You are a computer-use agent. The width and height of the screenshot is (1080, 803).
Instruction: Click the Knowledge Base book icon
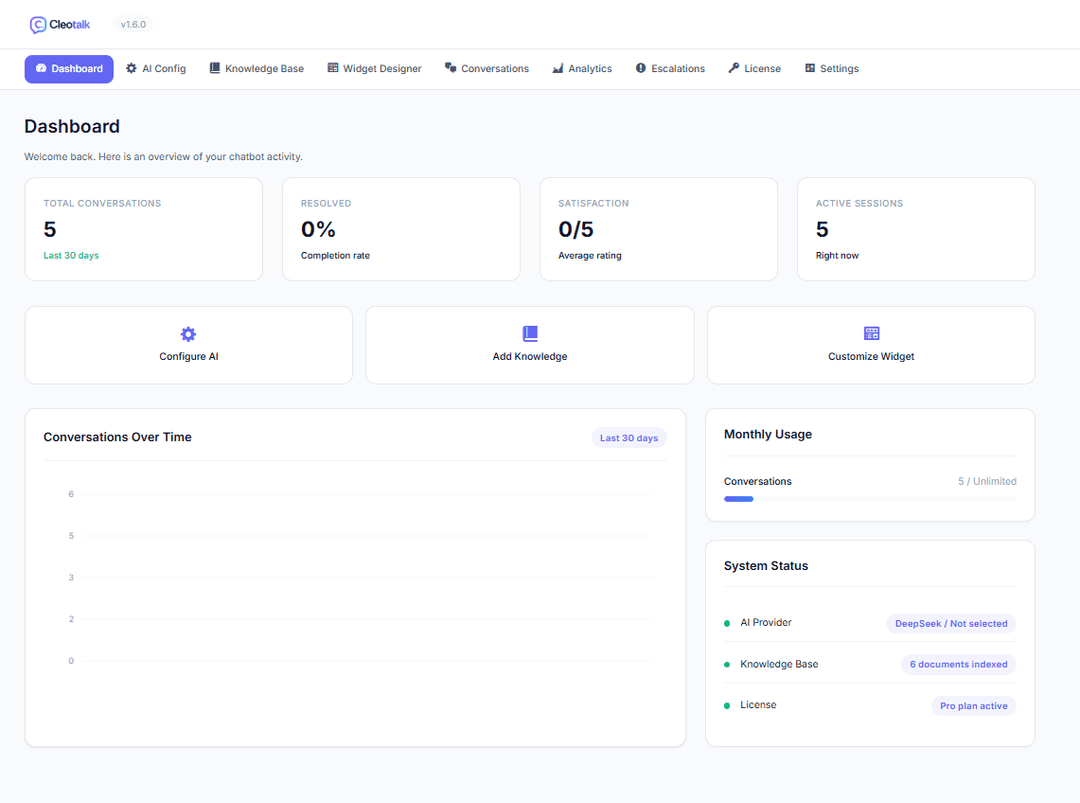(215, 68)
